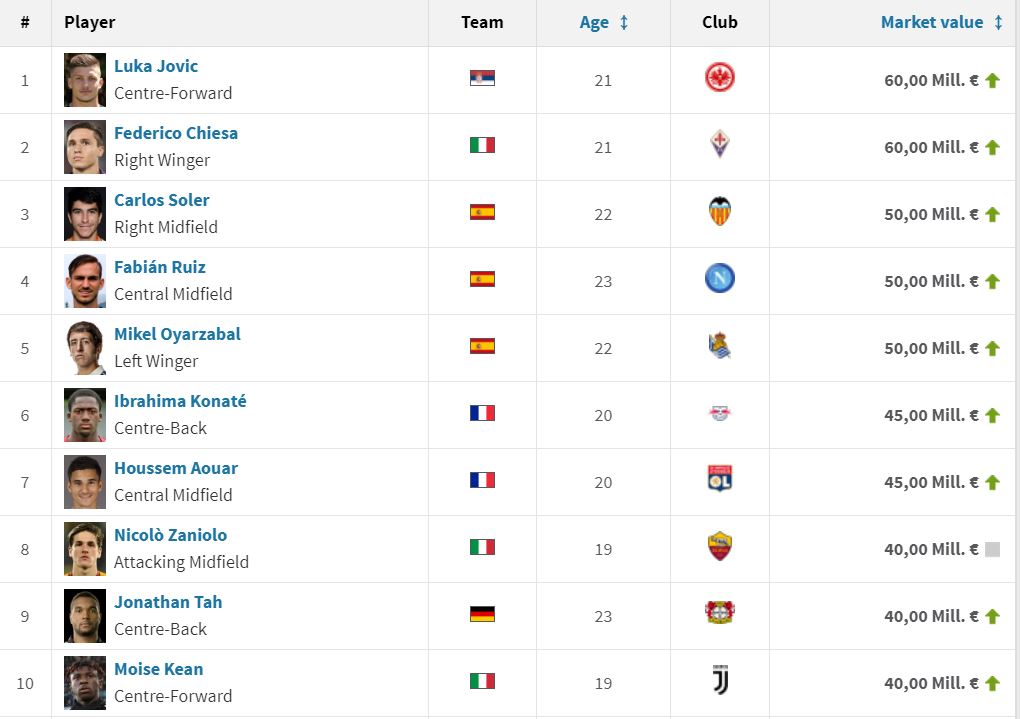1020x719 pixels.
Task: Click Mikel Oyarzabal name link
Action: 177,334
